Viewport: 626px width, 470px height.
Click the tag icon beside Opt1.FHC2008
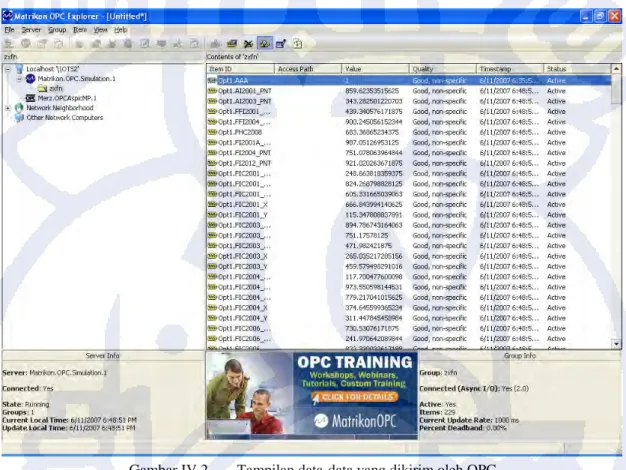coord(212,132)
